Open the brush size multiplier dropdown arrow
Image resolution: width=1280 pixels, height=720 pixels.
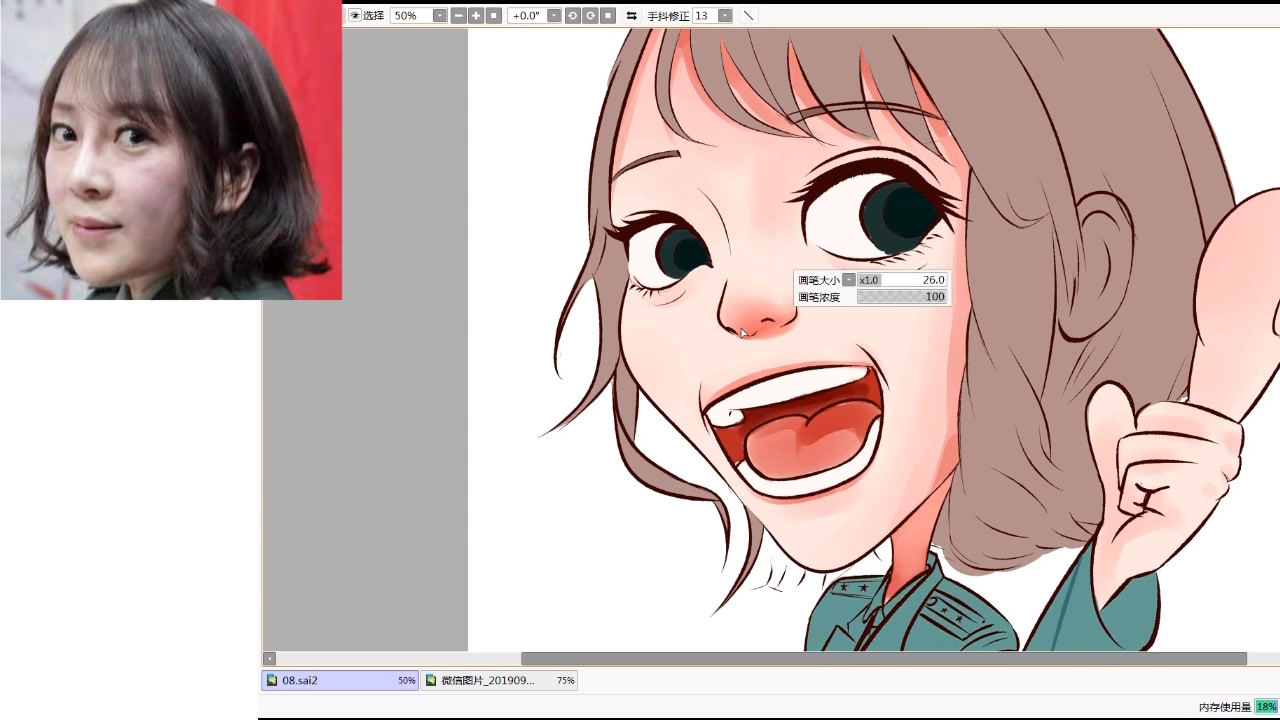click(x=849, y=280)
